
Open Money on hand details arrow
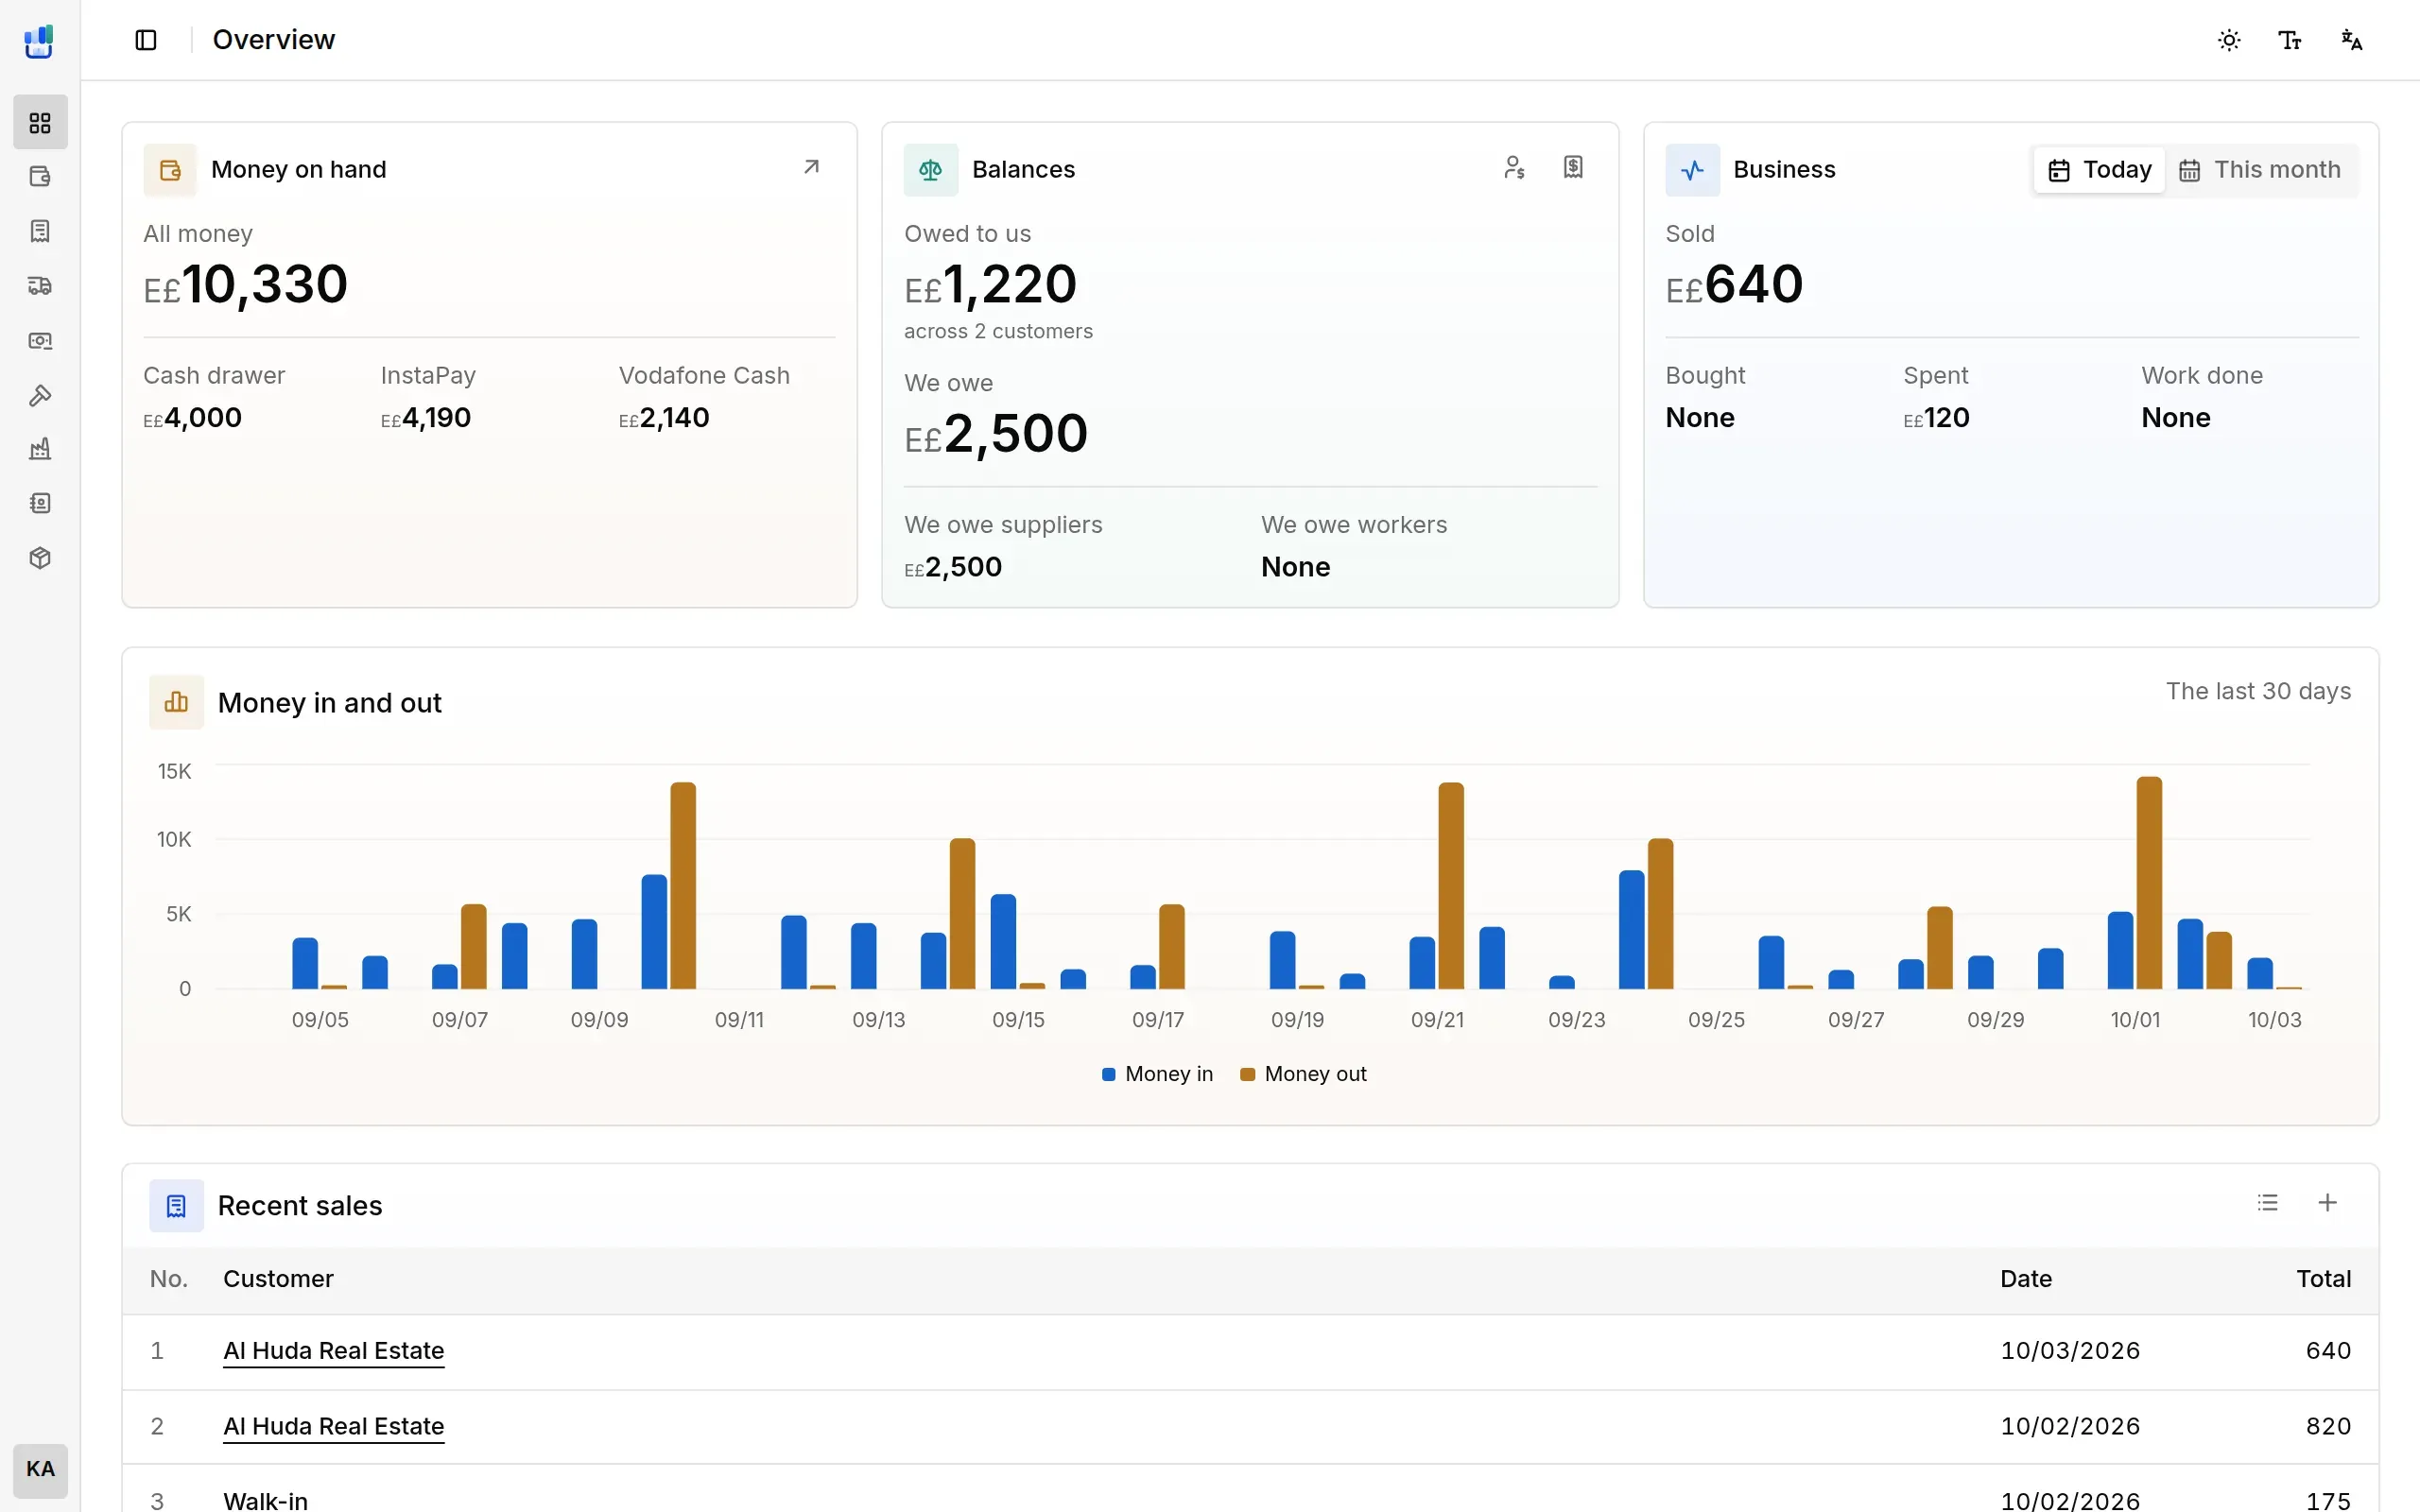pyautogui.click(x=811, y=167)
